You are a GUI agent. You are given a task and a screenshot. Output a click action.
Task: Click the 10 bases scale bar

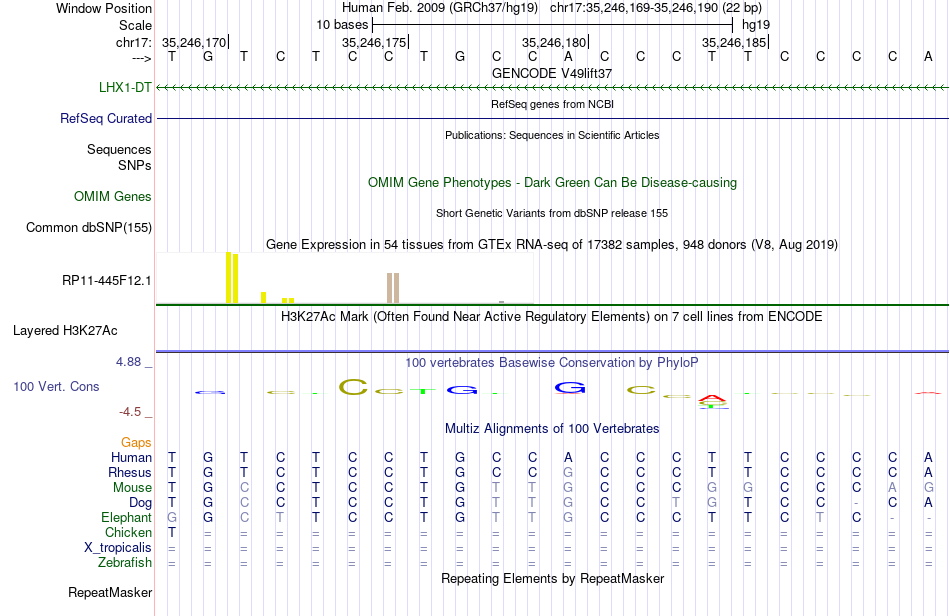click(x=553, y=25)
